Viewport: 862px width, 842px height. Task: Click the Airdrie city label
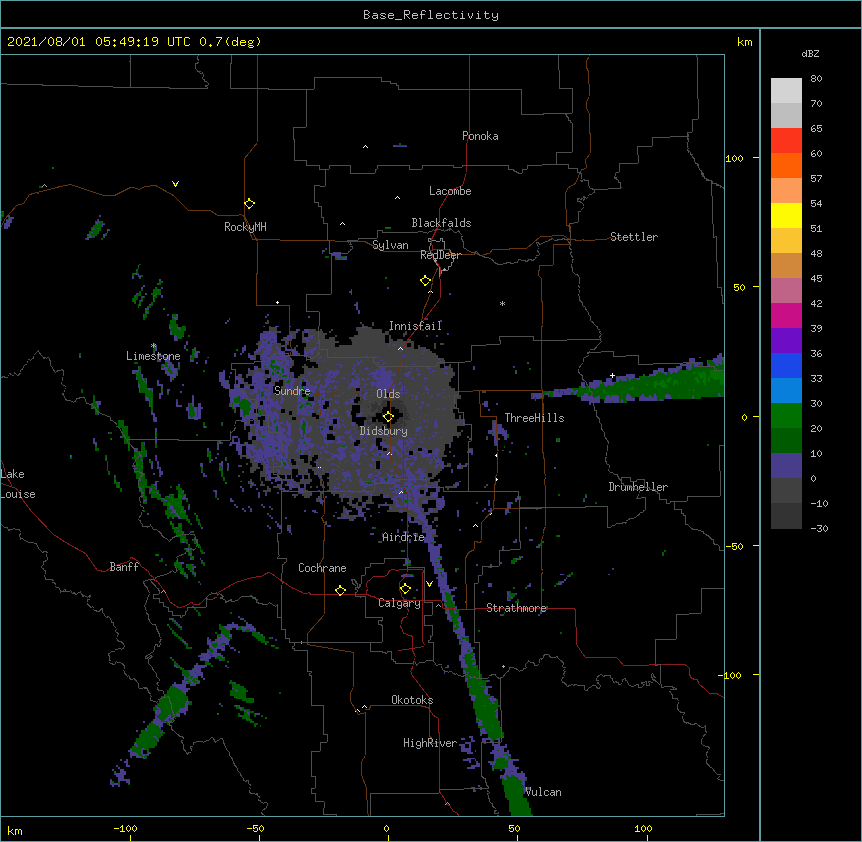coord(404,537)
